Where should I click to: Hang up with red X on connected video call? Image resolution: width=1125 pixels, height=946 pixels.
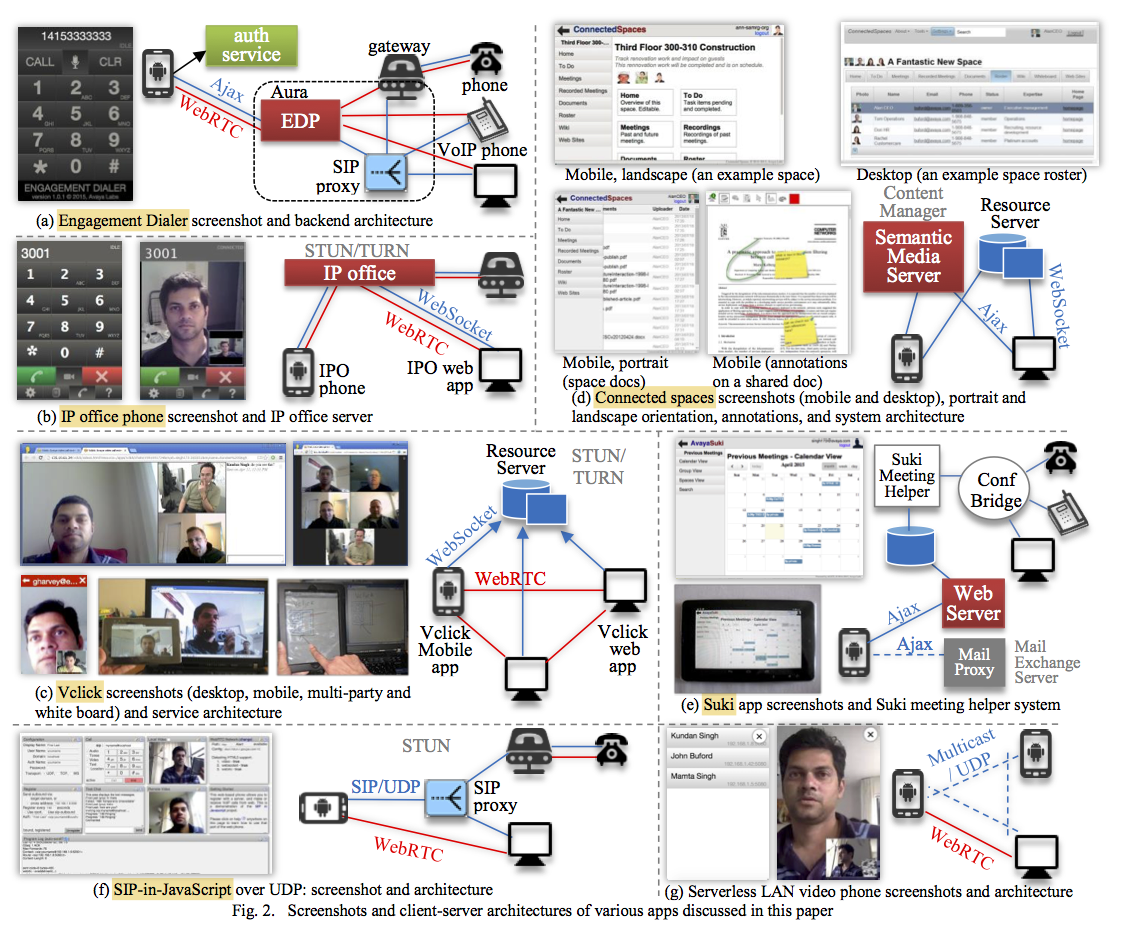(225, 377)
